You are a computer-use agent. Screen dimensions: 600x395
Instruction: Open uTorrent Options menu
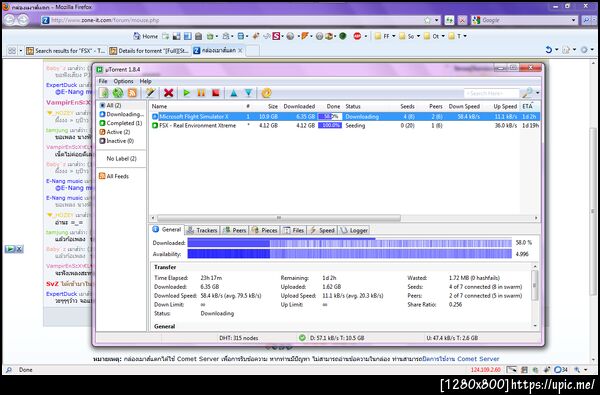(x=123, y=81)
